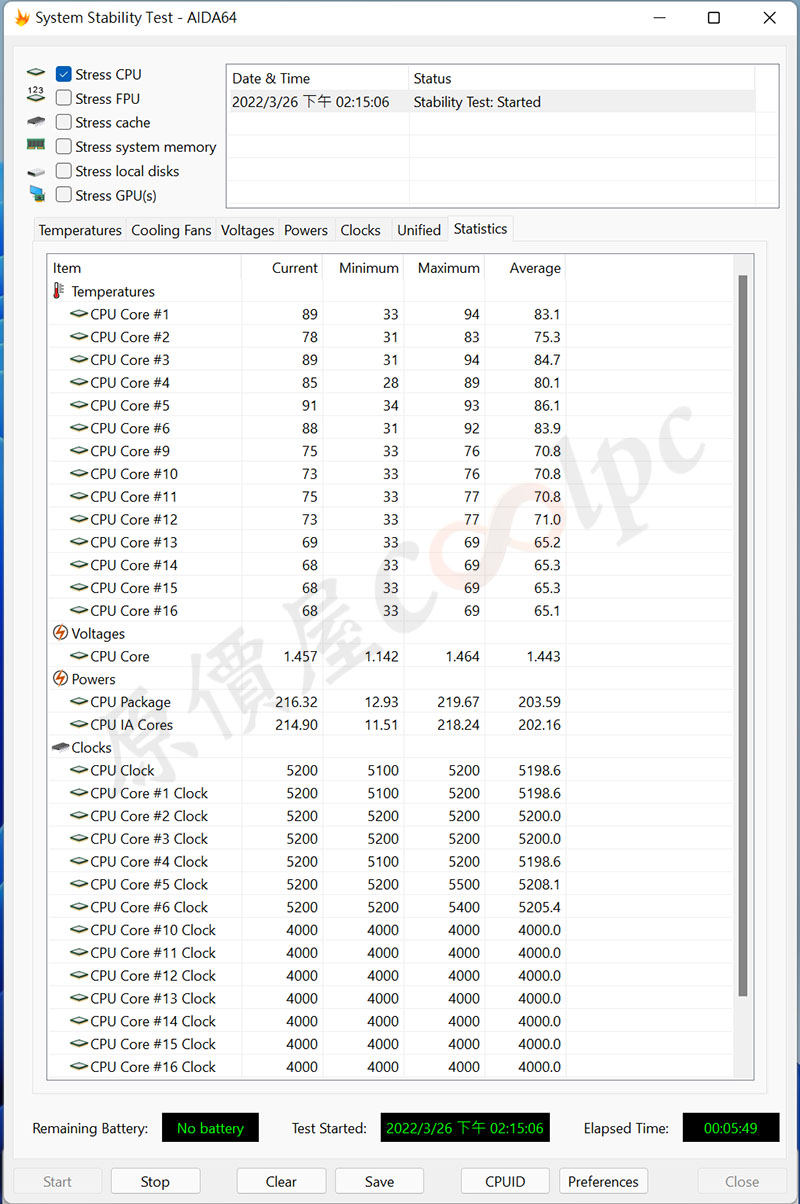Click the Maximum column header

(444, 268)
